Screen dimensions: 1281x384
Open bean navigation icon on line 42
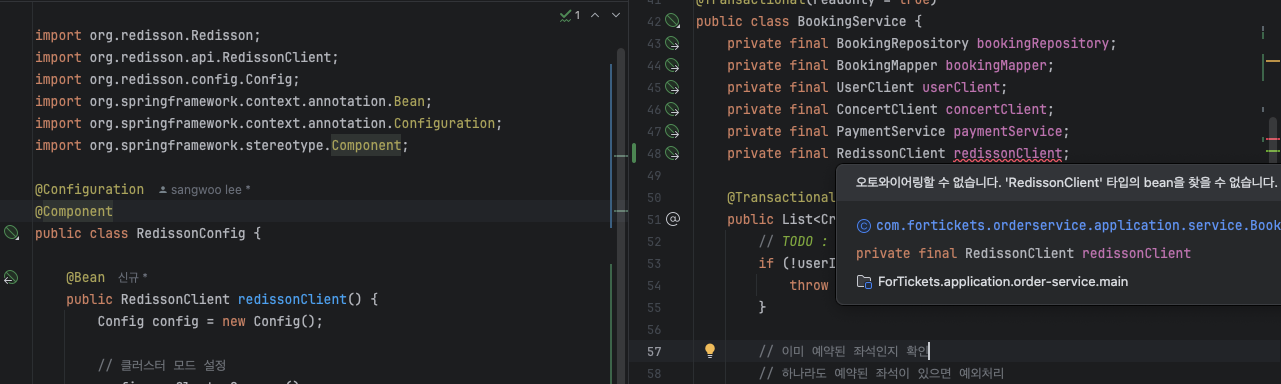click(x=673, y=22)
